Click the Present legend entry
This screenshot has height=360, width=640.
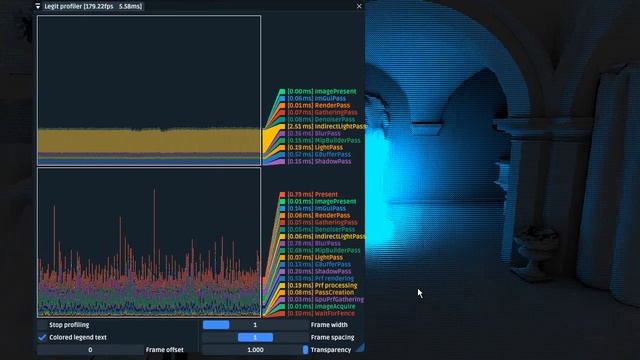312,194
